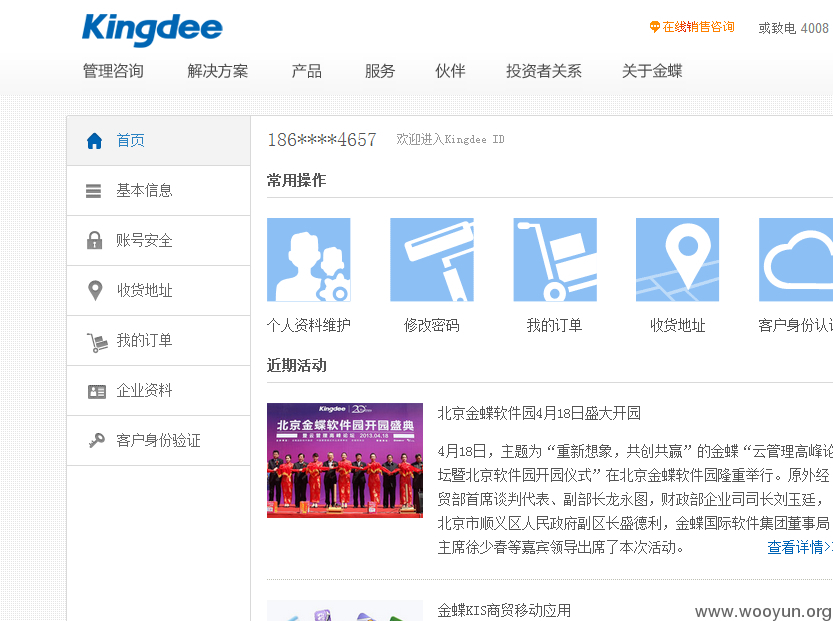
Task: Open the 产品 navigation menu
Action: 307,71
